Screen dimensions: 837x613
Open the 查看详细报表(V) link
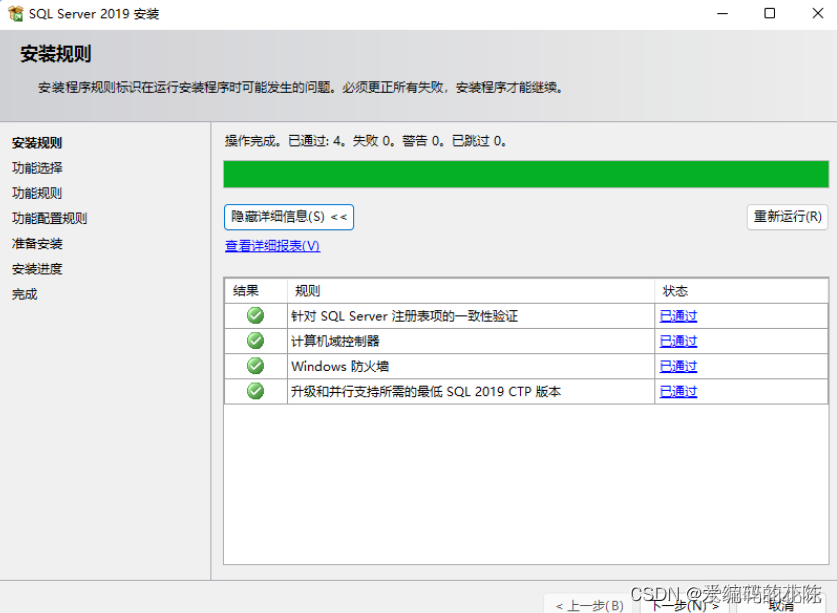tap(272, 246)
